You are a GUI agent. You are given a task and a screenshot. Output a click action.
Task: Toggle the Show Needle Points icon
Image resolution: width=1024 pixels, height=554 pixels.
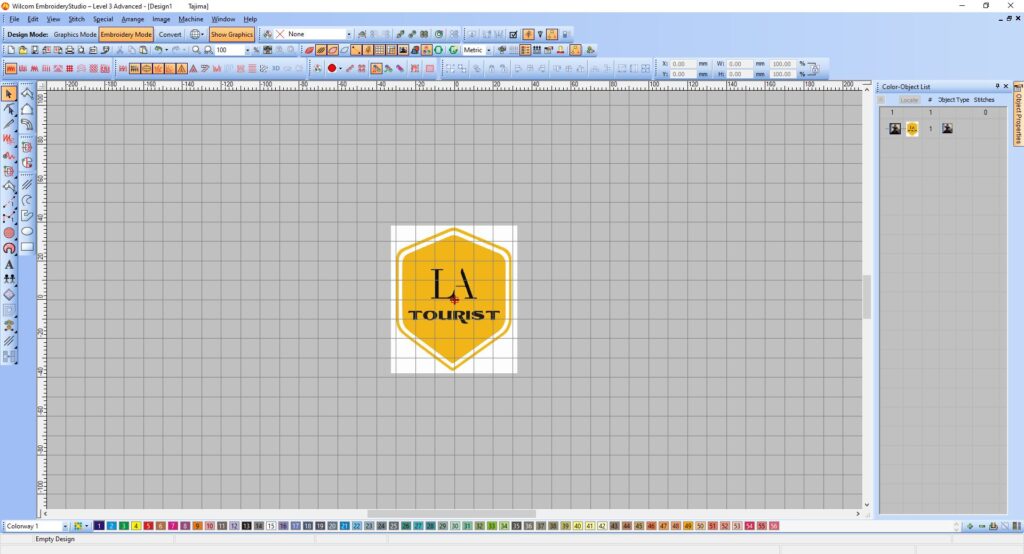click(356, 50)
